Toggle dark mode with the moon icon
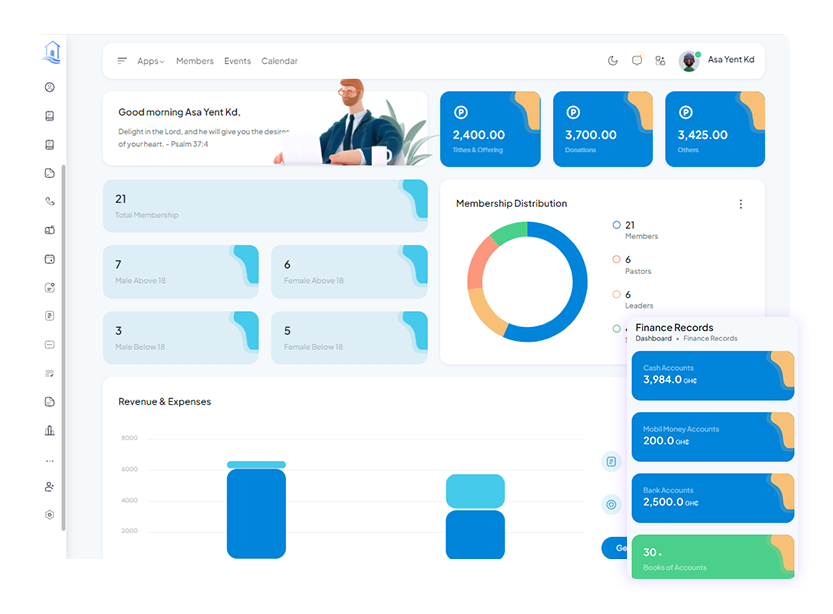The width and height of the screenshot is (833, 614). (613, 61)
